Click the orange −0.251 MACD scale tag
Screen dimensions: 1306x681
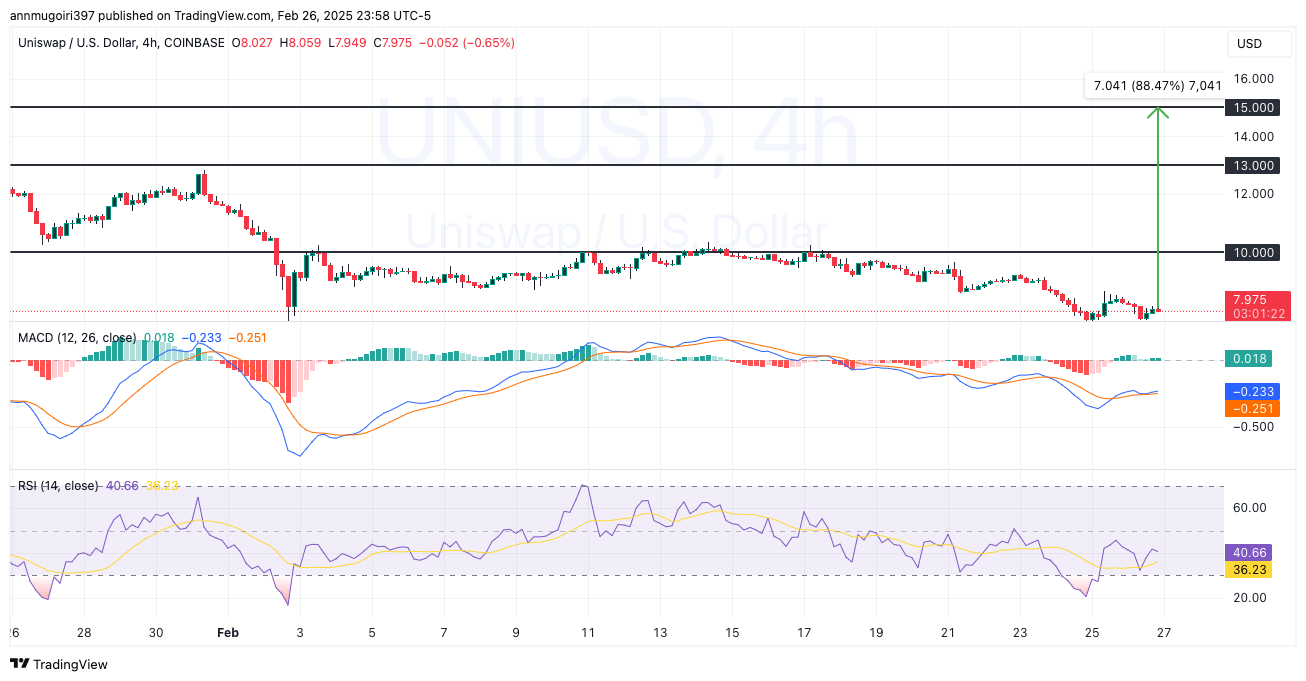point(1254,408)
